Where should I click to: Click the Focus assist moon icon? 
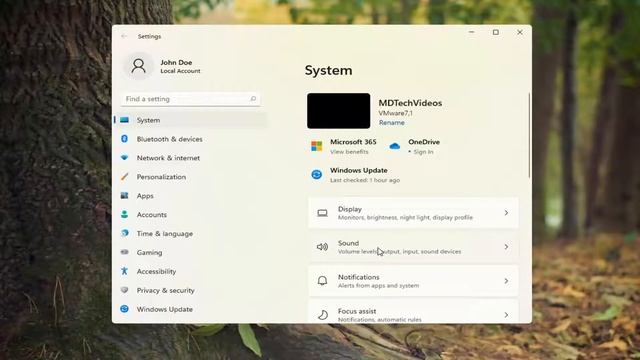[322, 315]
